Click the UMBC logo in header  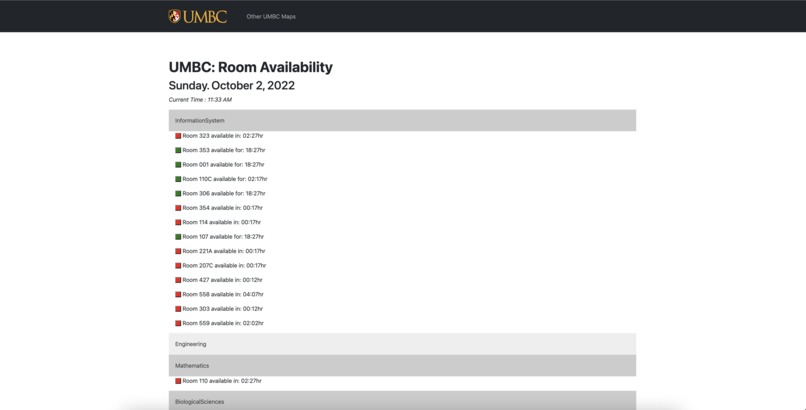[x=197, y=16]
